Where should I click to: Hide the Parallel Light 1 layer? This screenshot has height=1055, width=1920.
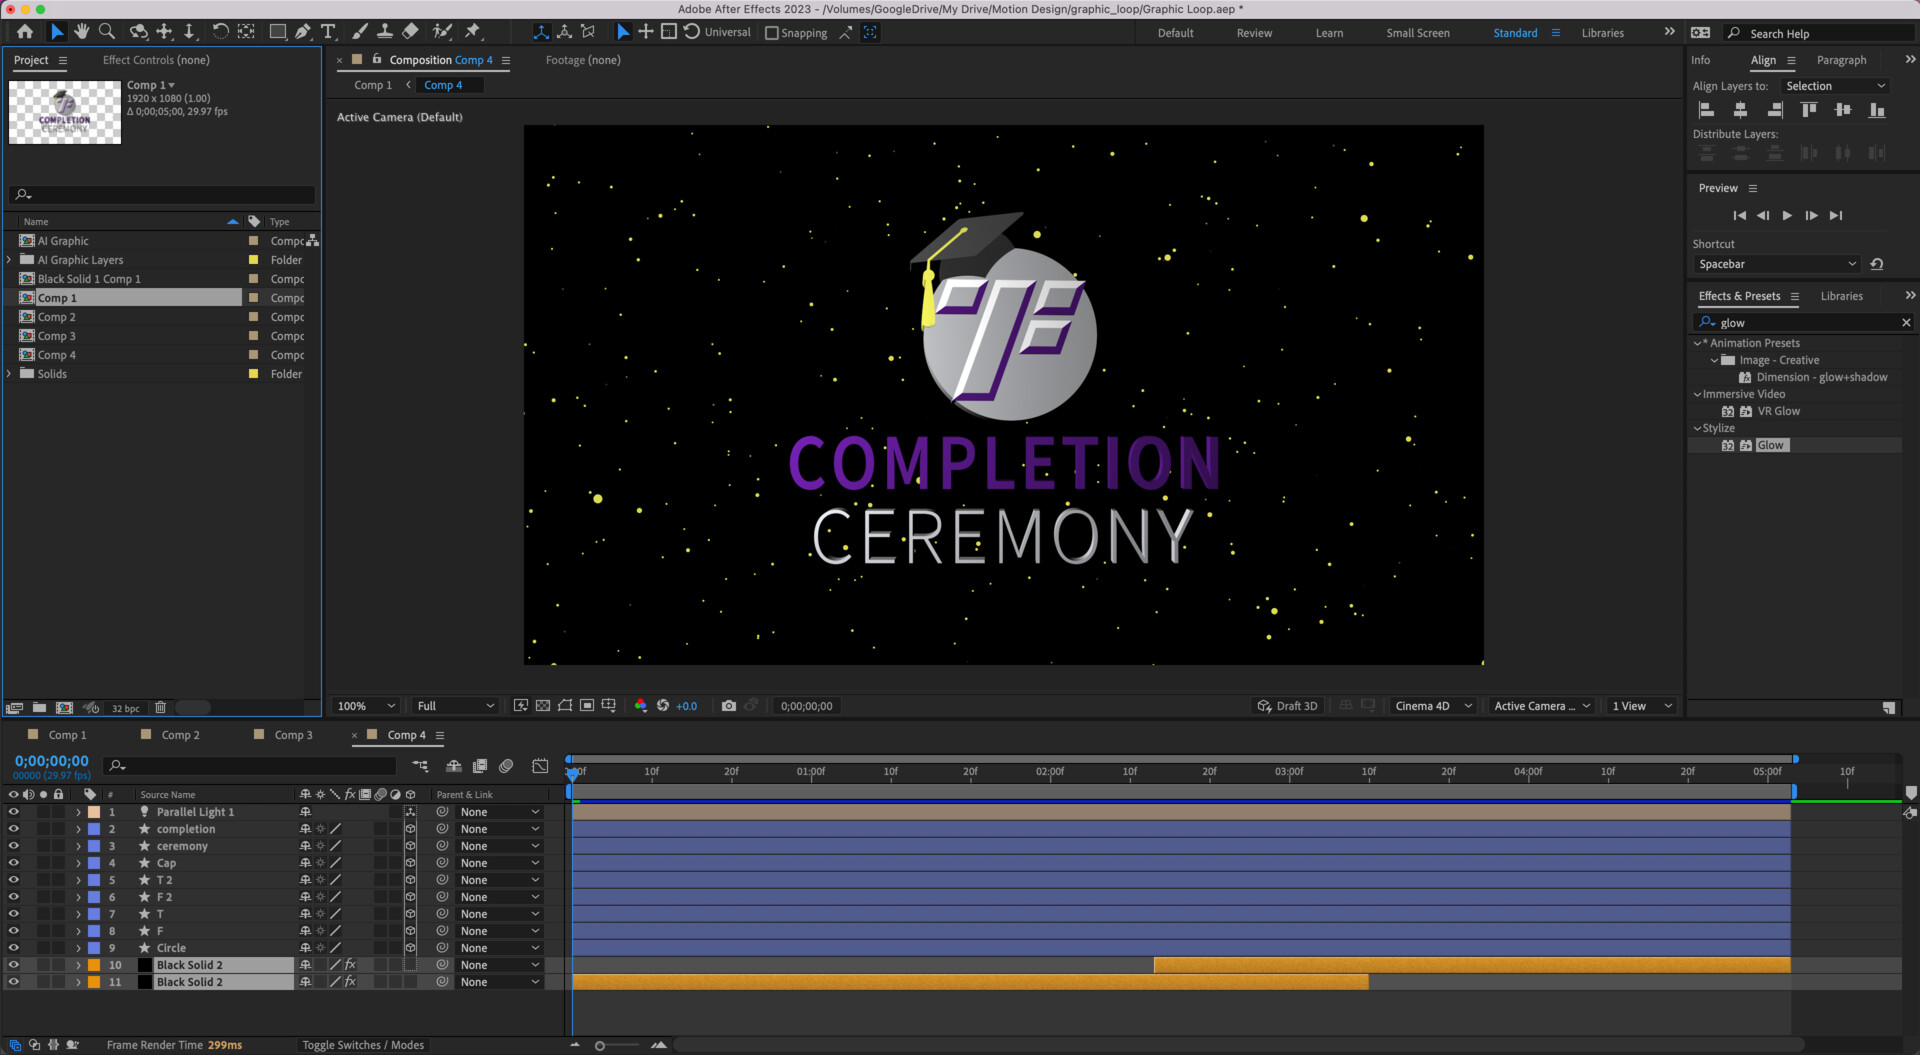(x=13, y=811)
